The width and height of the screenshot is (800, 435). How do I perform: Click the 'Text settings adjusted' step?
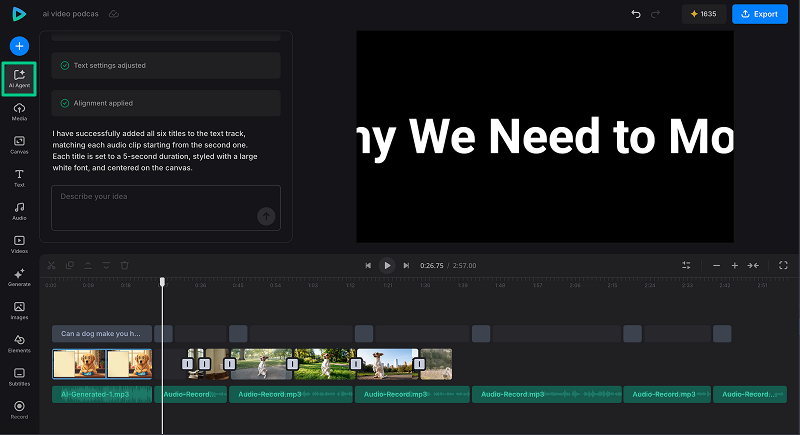[x=166, y=65]
